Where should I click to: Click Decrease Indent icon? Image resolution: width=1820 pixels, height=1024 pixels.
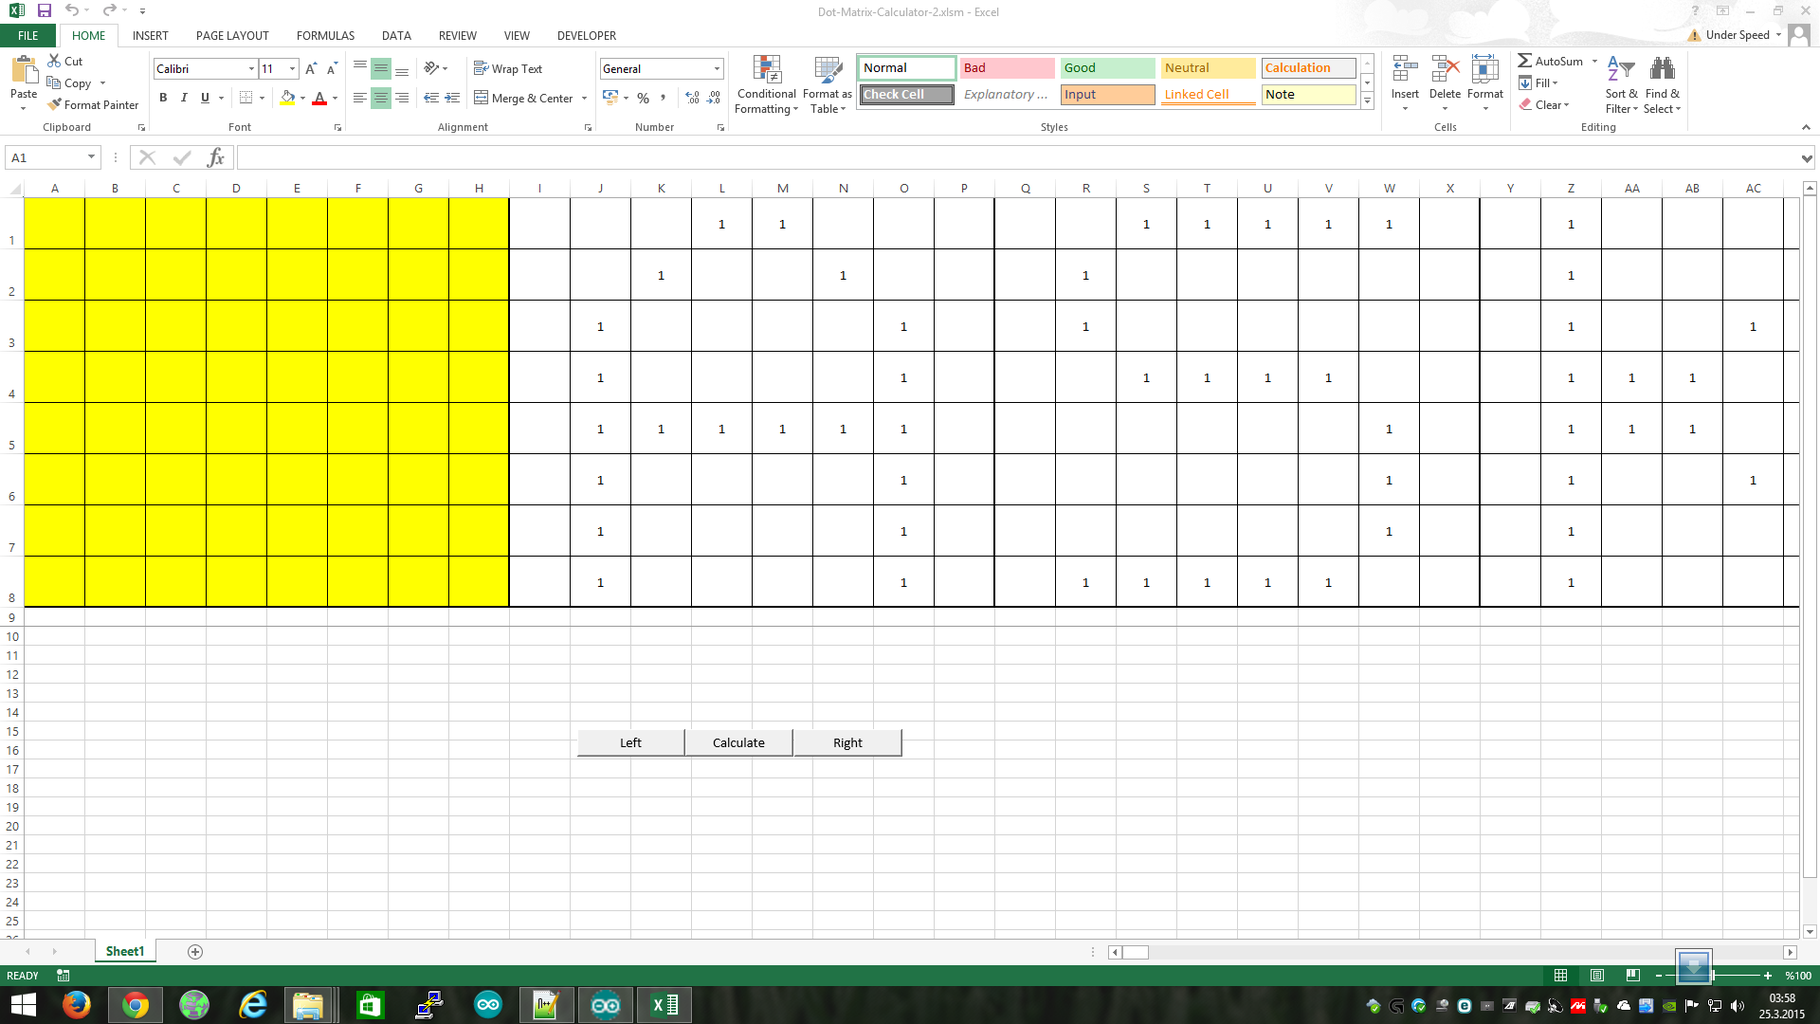[431, 98]
